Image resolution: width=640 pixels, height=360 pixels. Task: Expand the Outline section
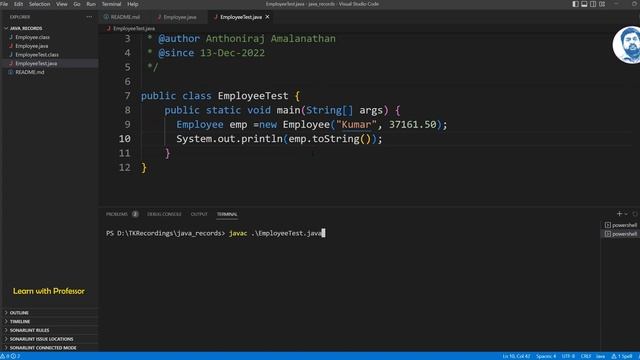[49, 313]
